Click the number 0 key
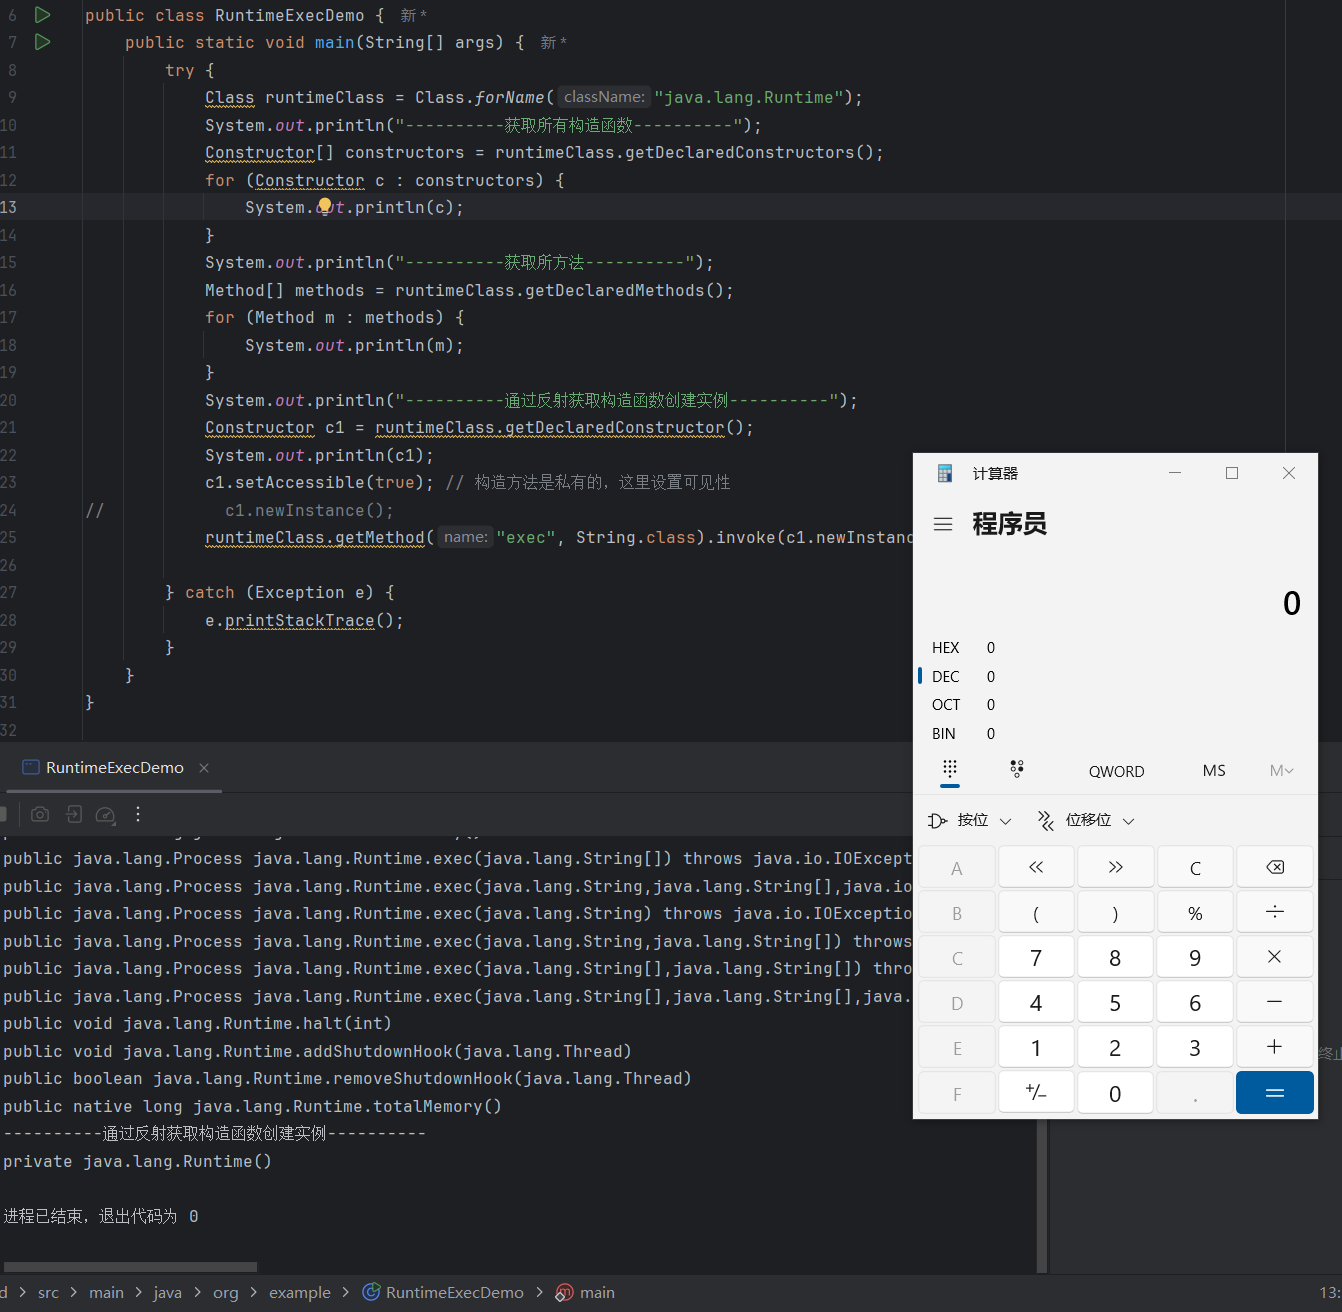This screenshot has height=1312, width=1342. point(1115,1093)
